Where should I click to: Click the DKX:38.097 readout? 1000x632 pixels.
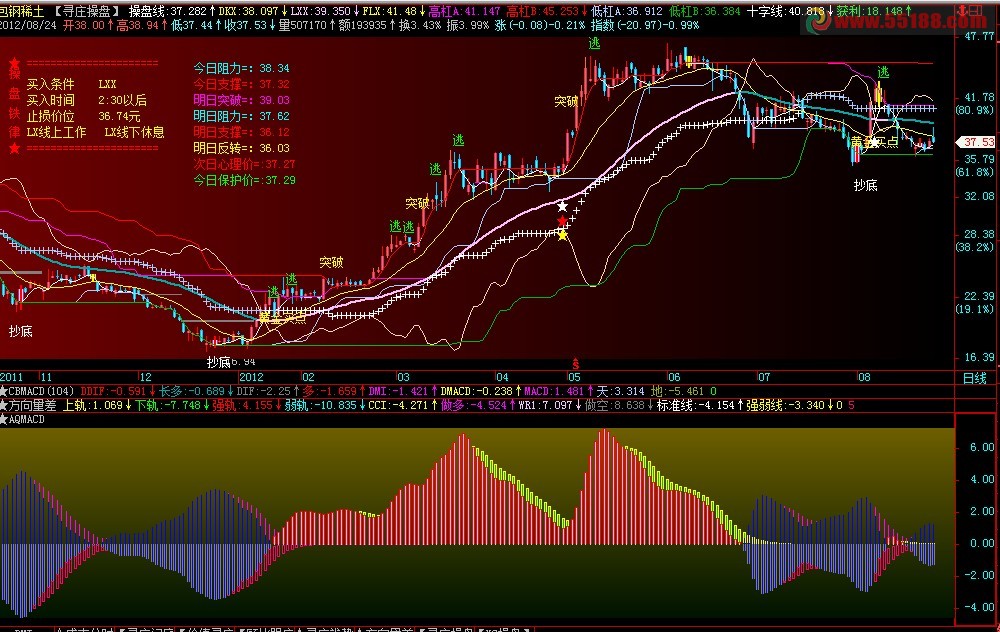(x=249, y=11)
